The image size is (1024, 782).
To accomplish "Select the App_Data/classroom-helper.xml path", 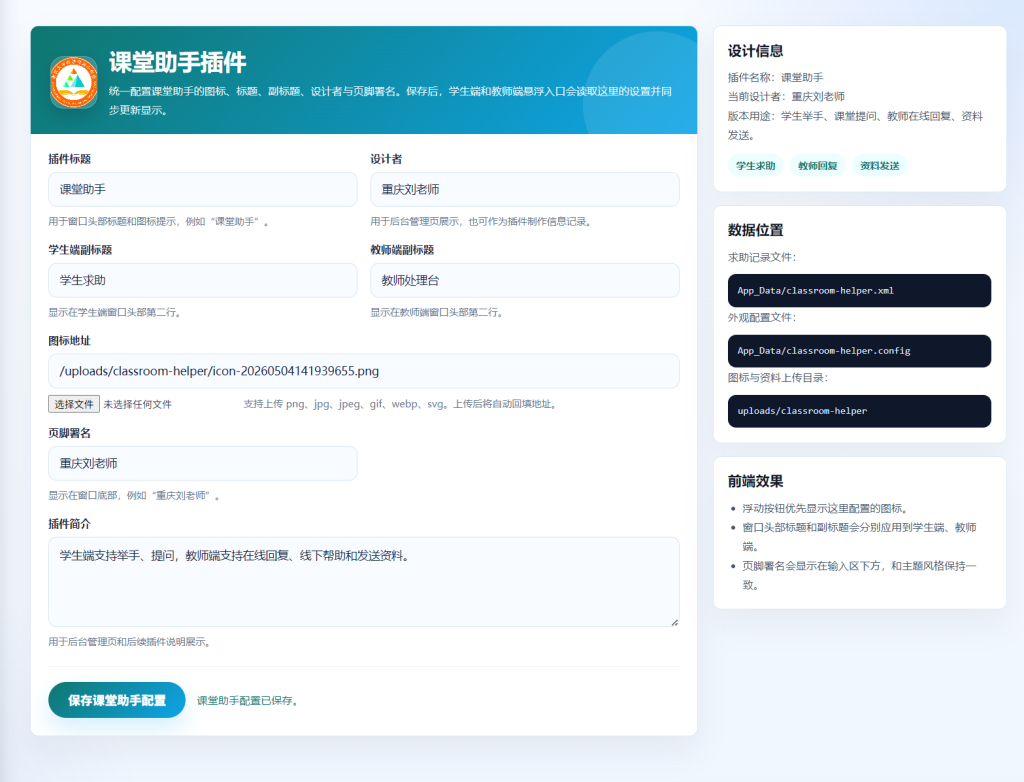I will click(x=816, y=291).
